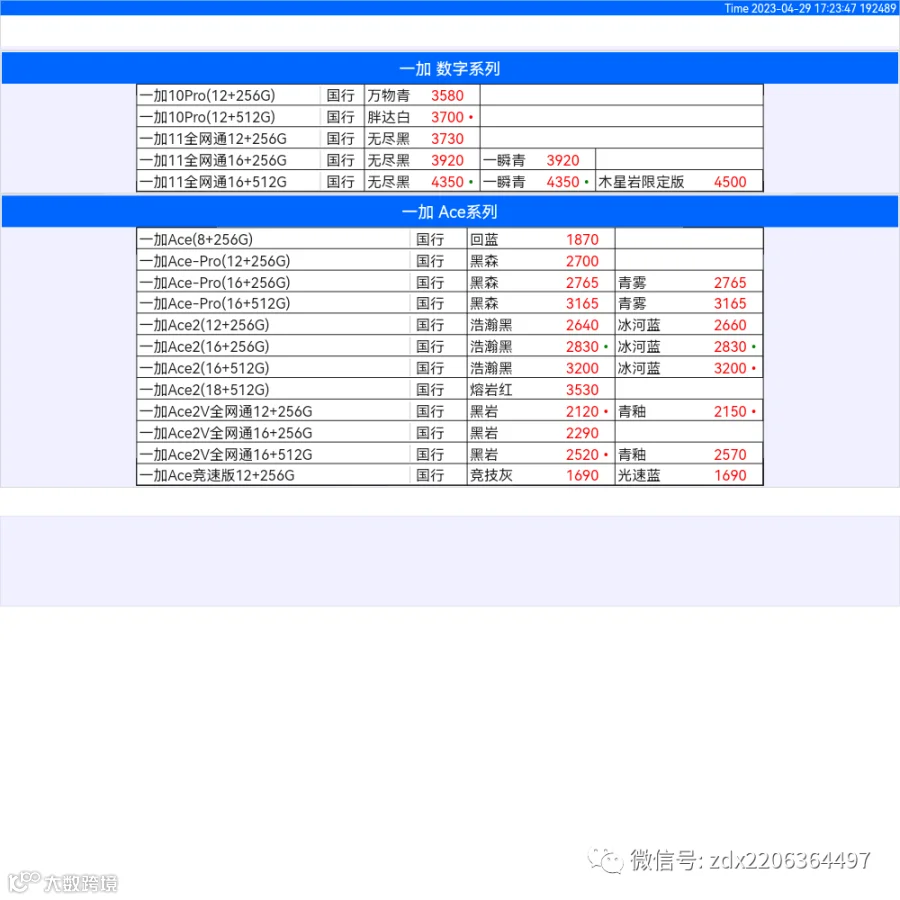Screen dimensions: 900x900
Task: Click the '万物青' color cell
Action: tap(389, 95)
